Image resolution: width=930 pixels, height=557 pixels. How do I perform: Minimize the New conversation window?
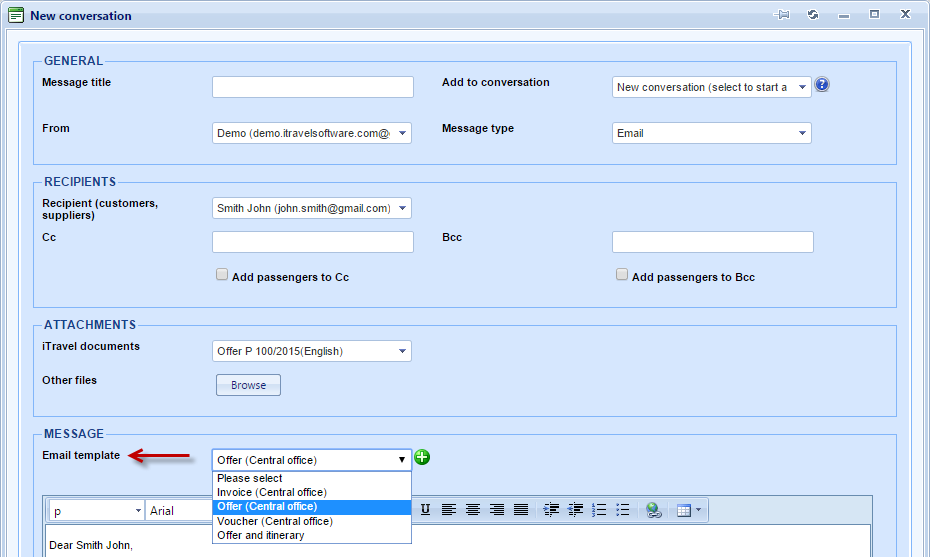[x=843, y=16]
